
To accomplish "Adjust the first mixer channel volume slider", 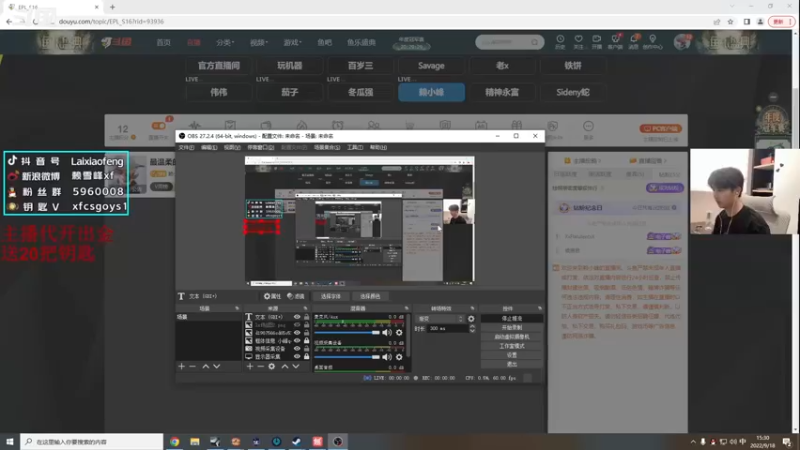I will click(x=347, y=333).
